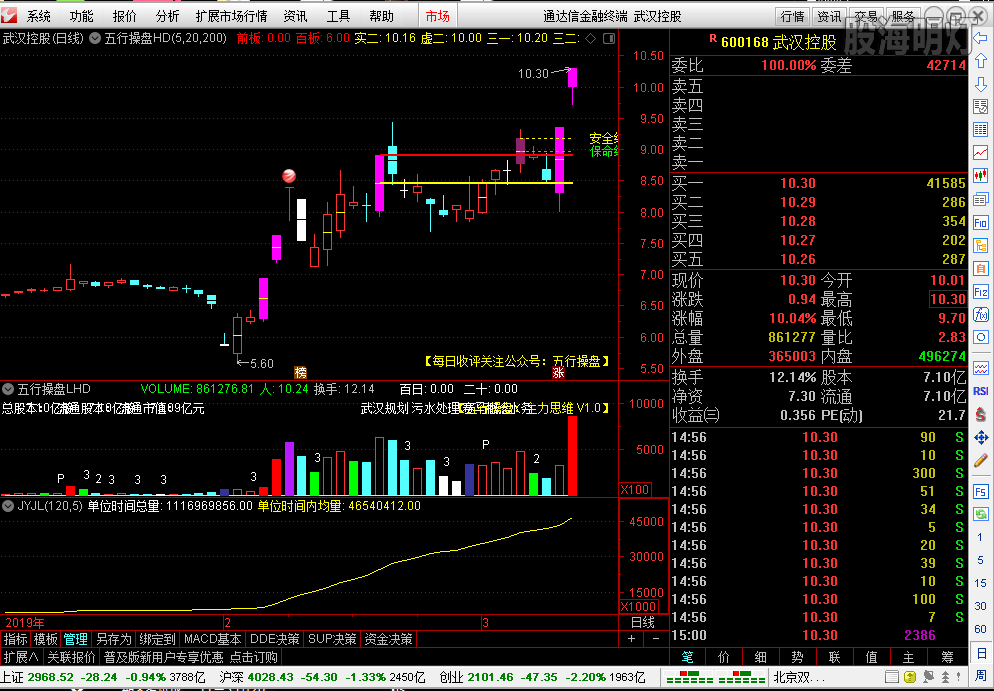Open the checklist table icon in right toolbar
Viewport: 994px width, 691px height.
tap(981, 107)
